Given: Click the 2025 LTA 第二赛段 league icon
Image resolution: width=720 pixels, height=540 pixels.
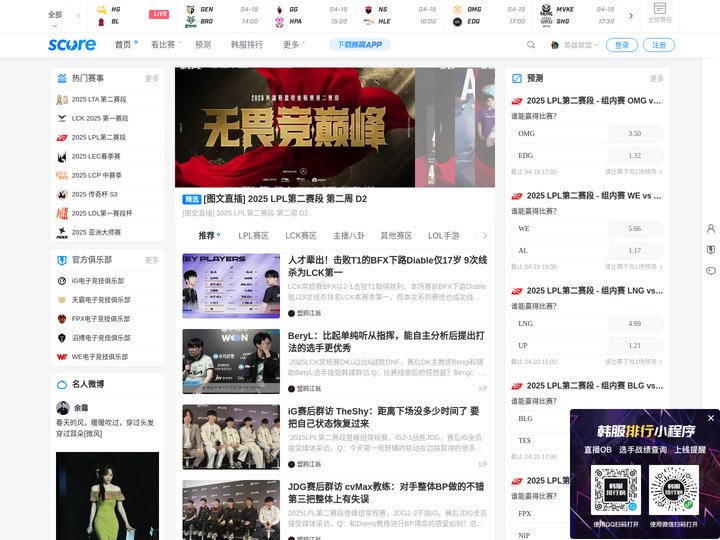Looking at the screenshot, I should tap(62, 99).
